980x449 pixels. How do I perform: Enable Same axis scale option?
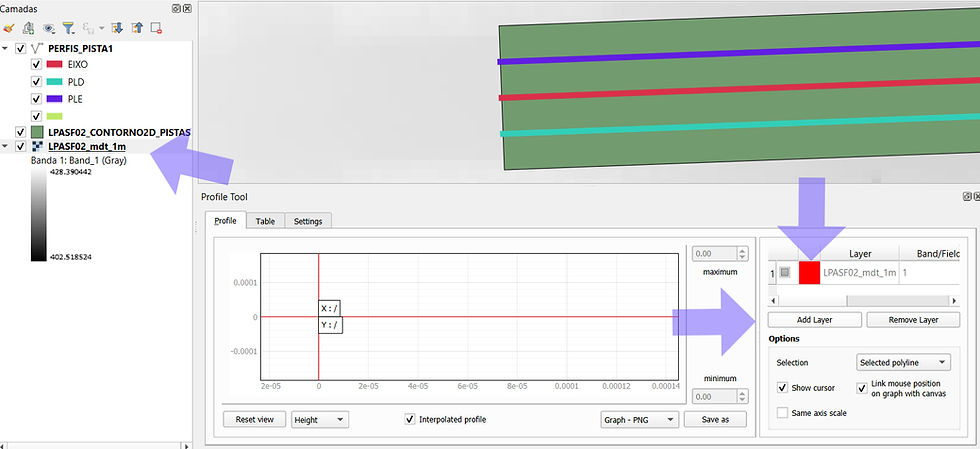[x=782, y=413]
